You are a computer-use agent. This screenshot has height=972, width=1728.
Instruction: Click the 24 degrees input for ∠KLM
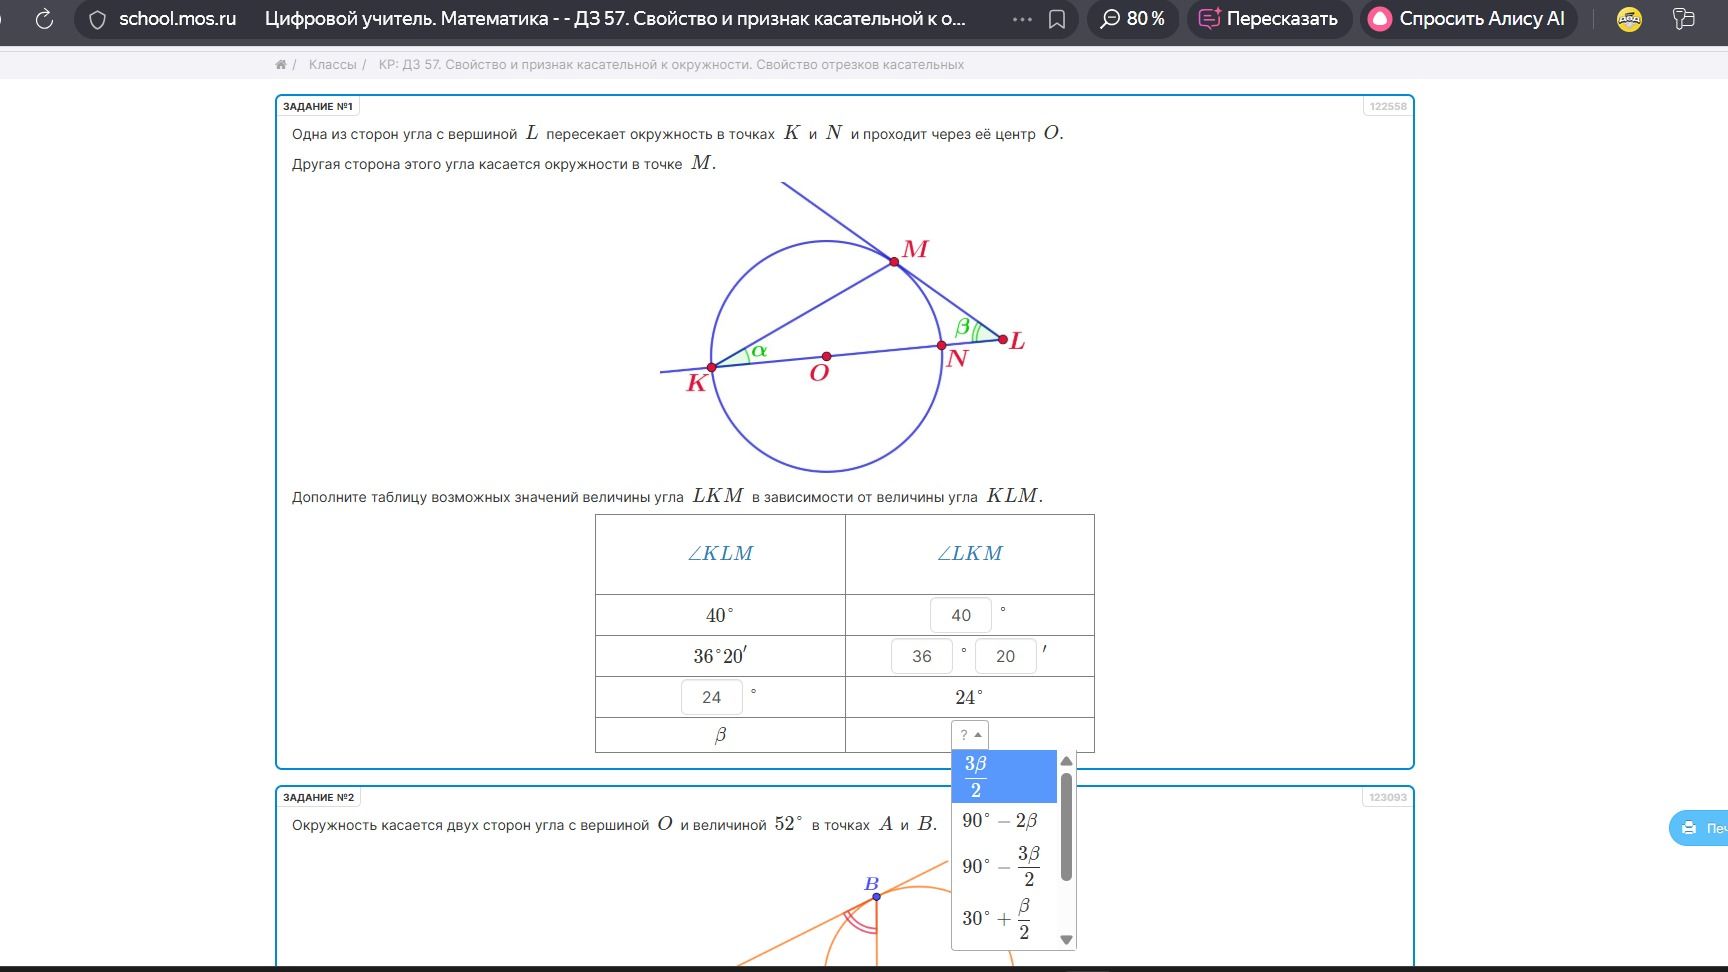(712, 697)
